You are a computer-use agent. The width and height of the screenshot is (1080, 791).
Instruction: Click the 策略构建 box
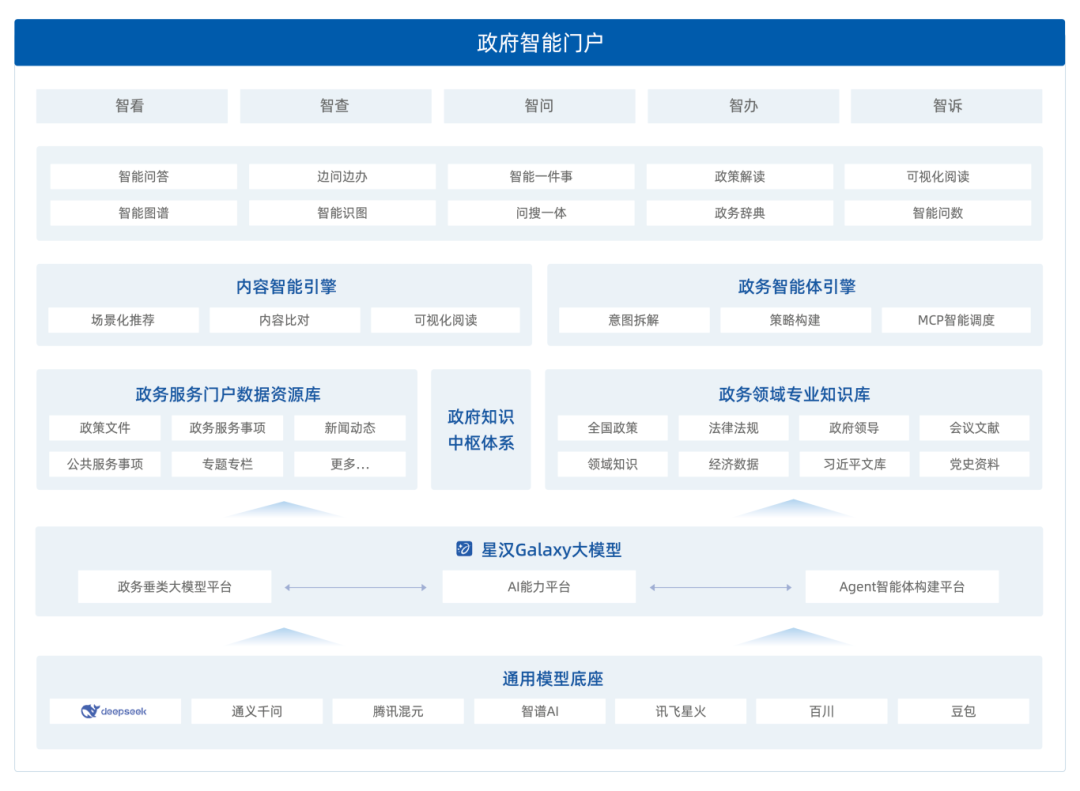(796, 320)
